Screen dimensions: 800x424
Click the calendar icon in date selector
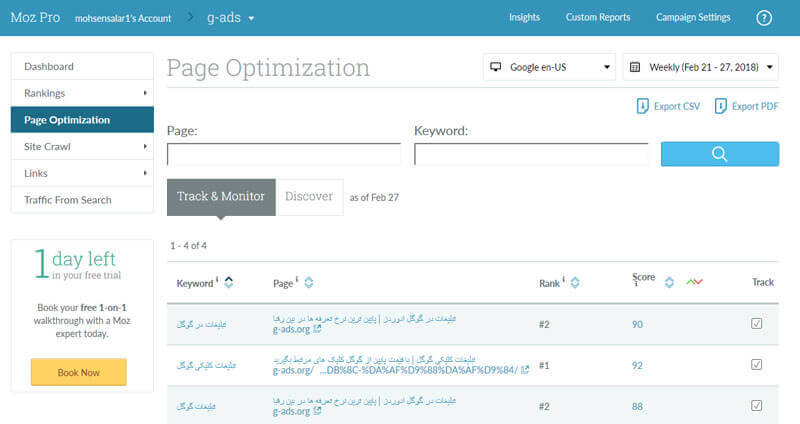635,67
